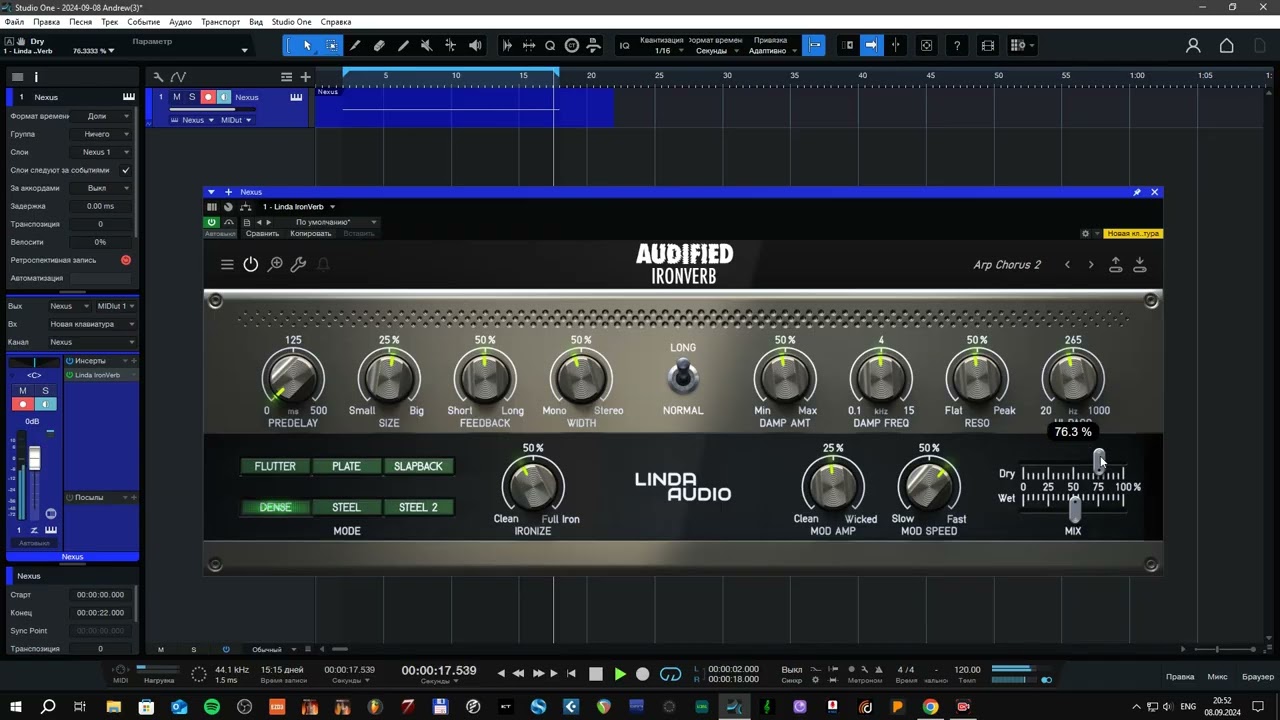
Task: Flip the LONG/NORMAL toggle switch
Action: tap(684, 377)
